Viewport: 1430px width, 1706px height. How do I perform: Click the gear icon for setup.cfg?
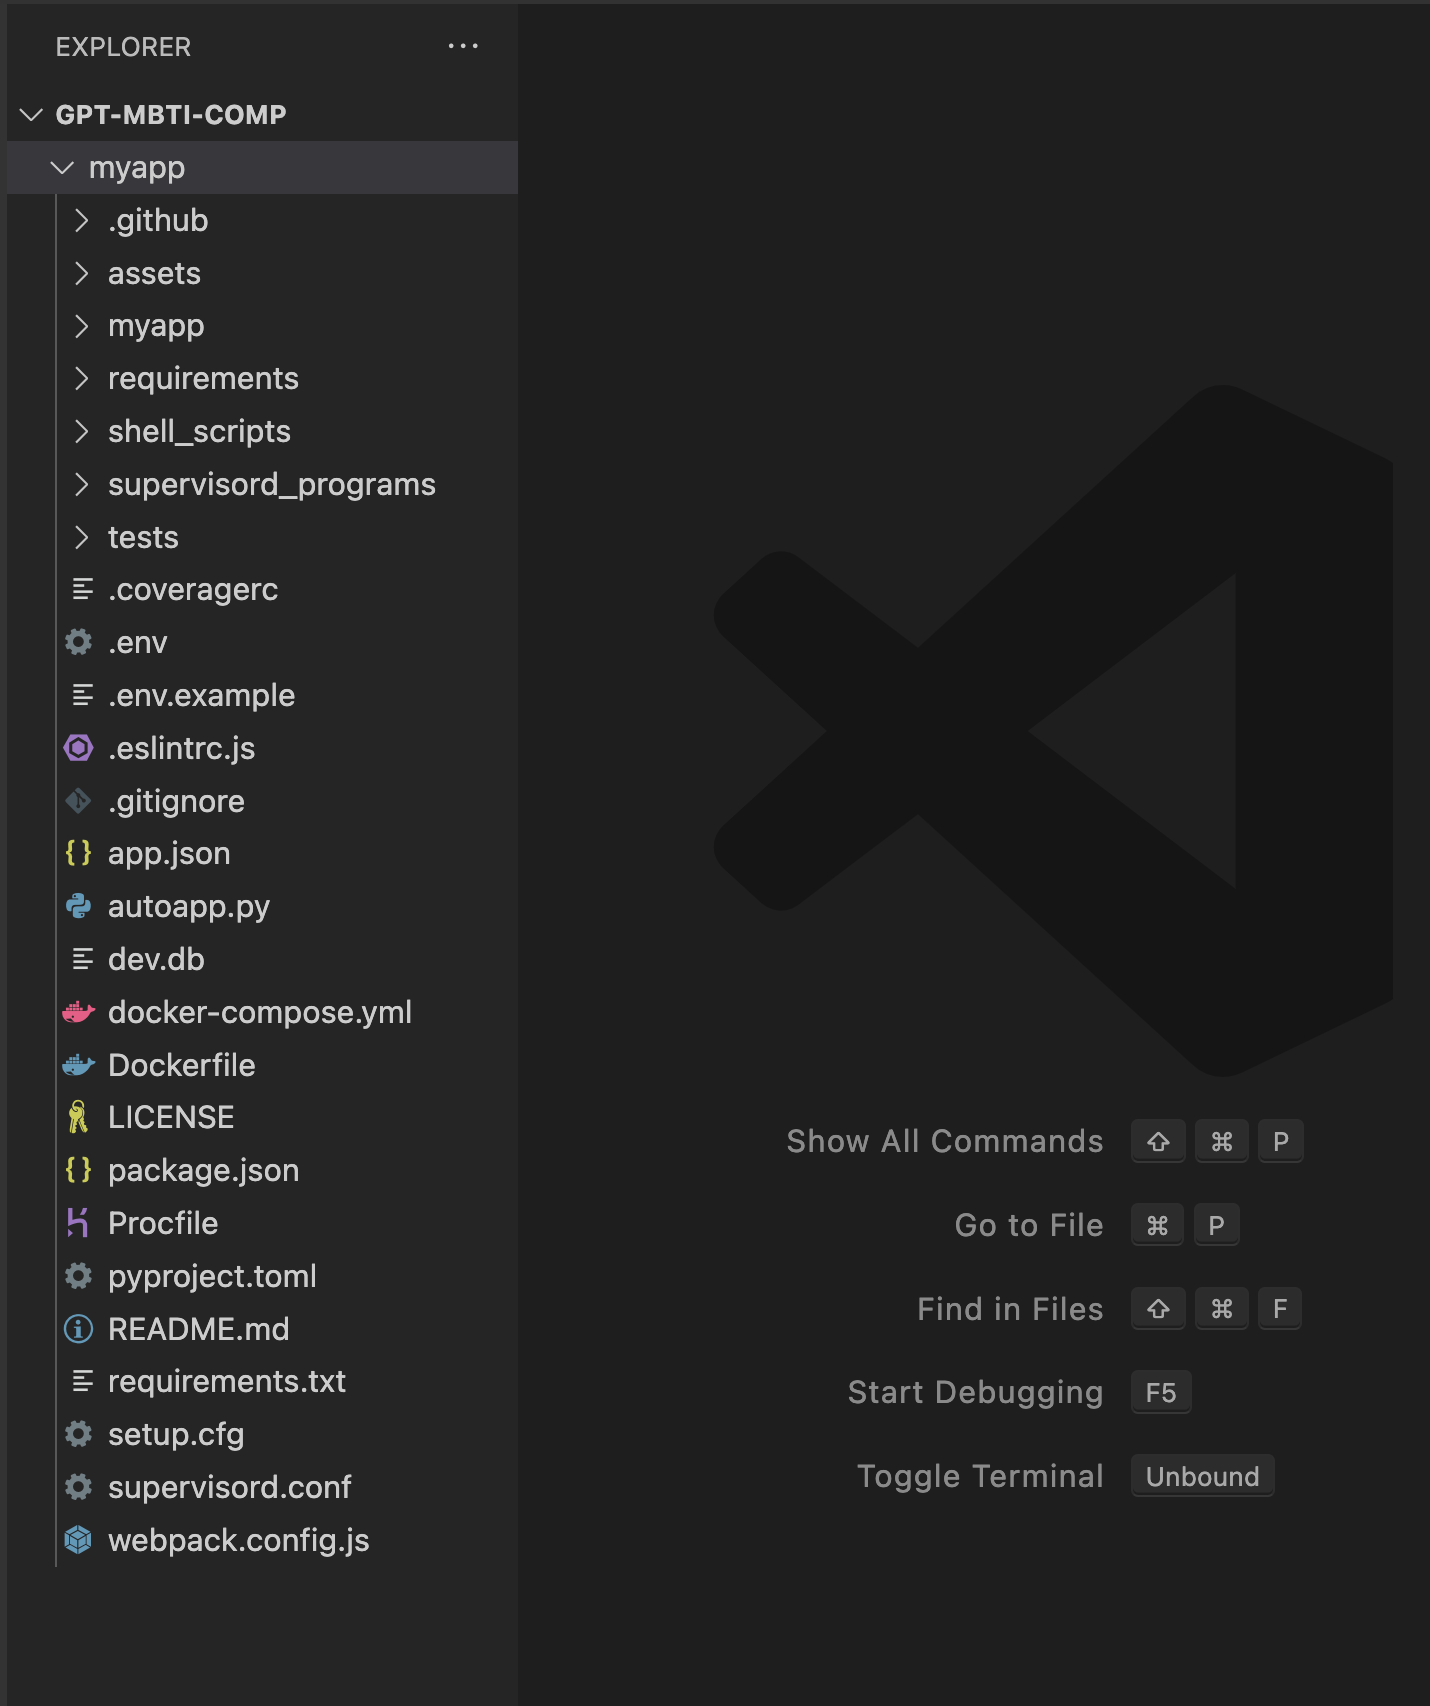pos(79,1434)
